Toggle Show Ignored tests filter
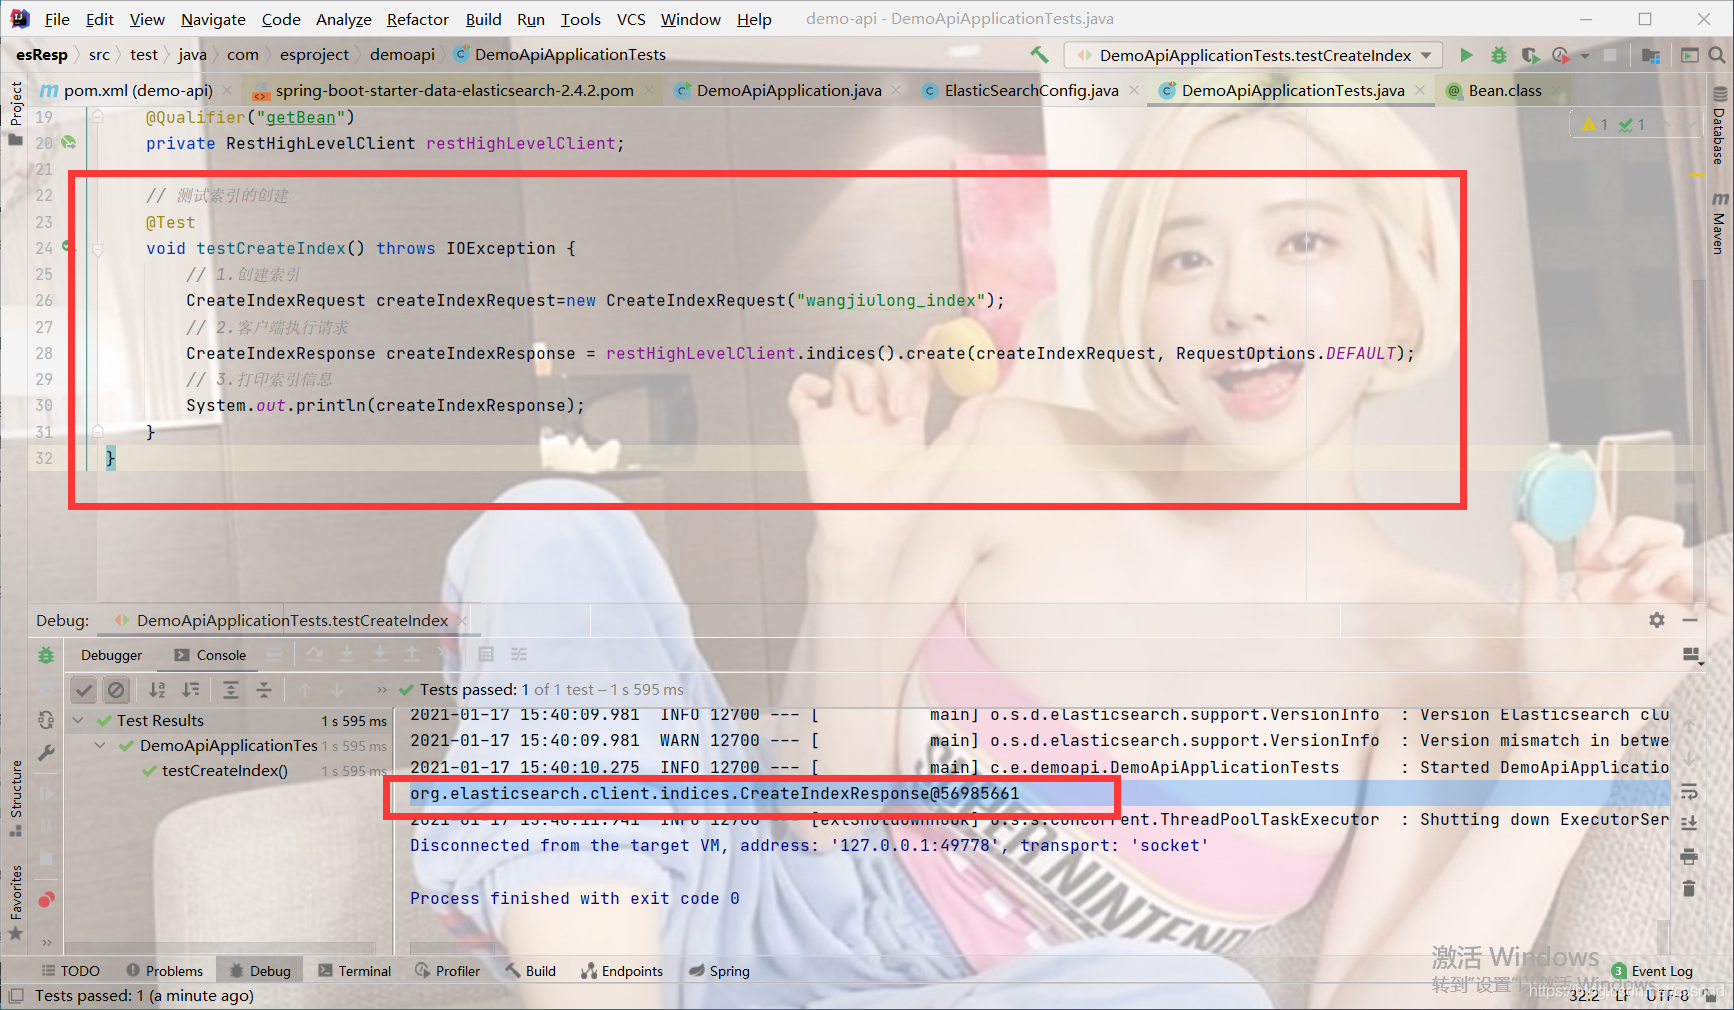 (117, 689)
